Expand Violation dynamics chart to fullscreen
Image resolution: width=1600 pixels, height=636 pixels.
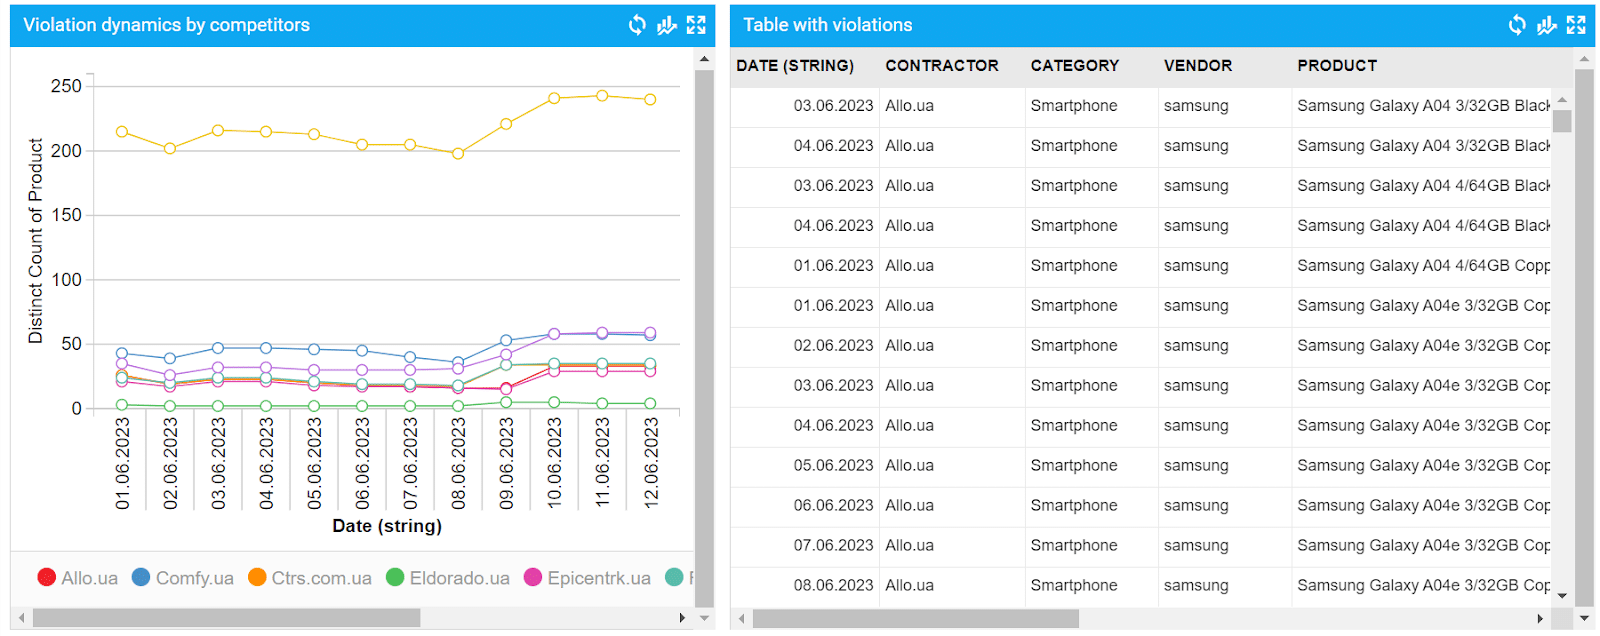tap(696, 25)
